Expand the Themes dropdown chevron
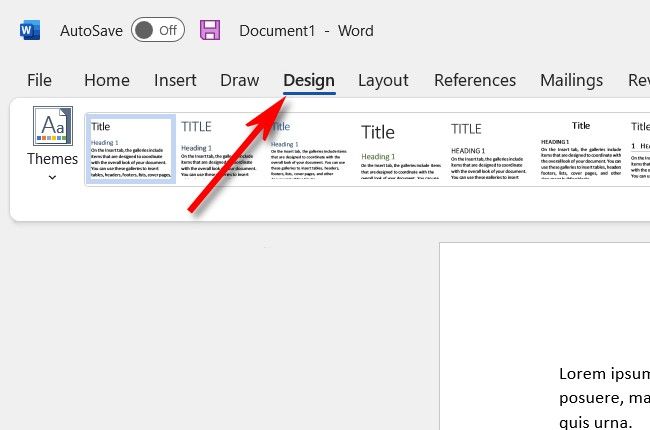This screenshot has height=430, width=650. pyautogui.click(x=52, y=177)
